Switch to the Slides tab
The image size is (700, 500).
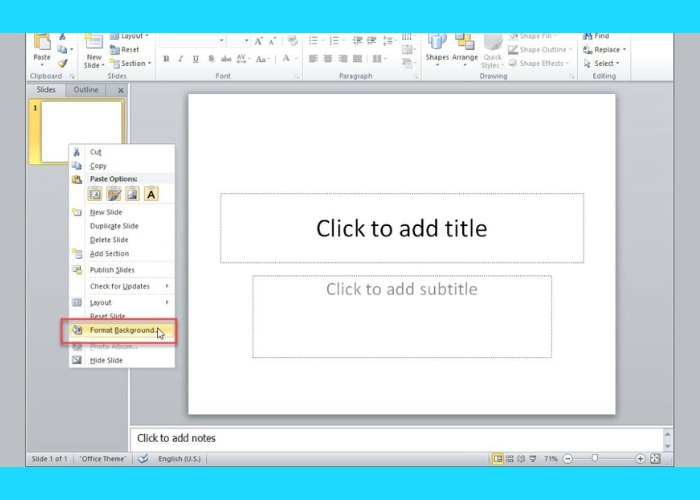click(x=46, y=90)
